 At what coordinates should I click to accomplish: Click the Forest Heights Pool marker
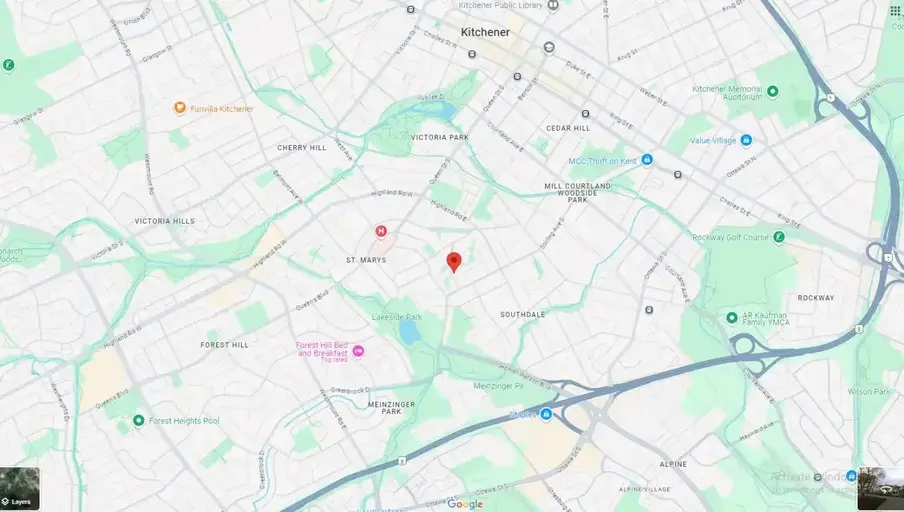click(138, 420)
